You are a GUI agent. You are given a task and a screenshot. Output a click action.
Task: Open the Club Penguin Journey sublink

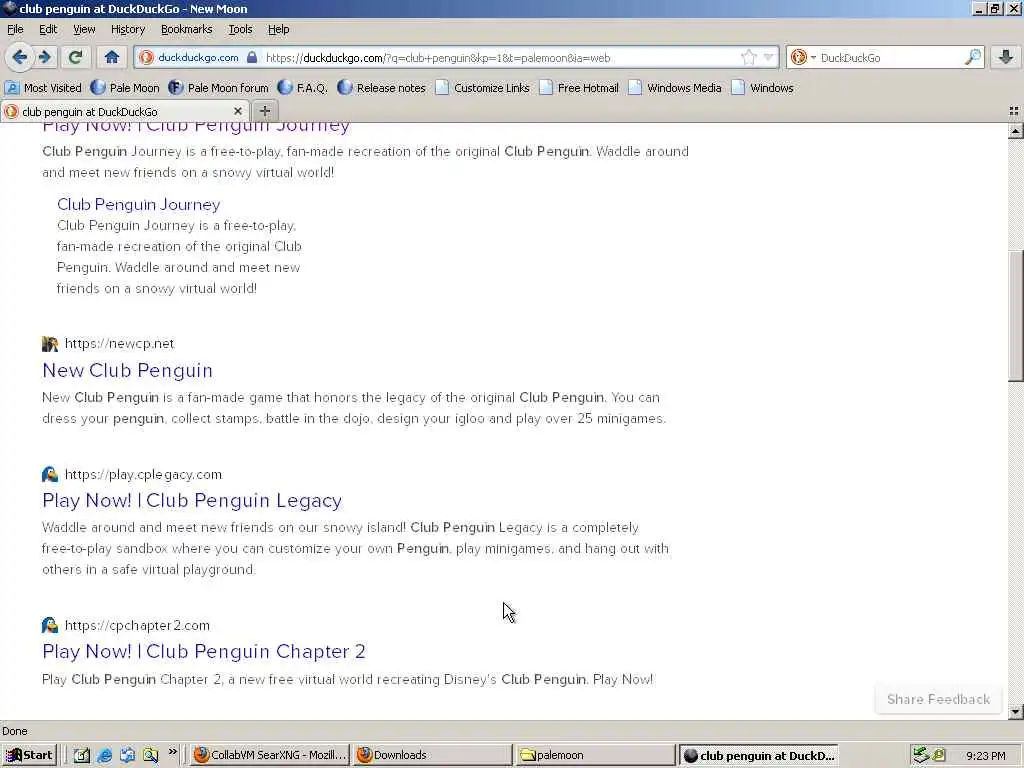(138, 204)
